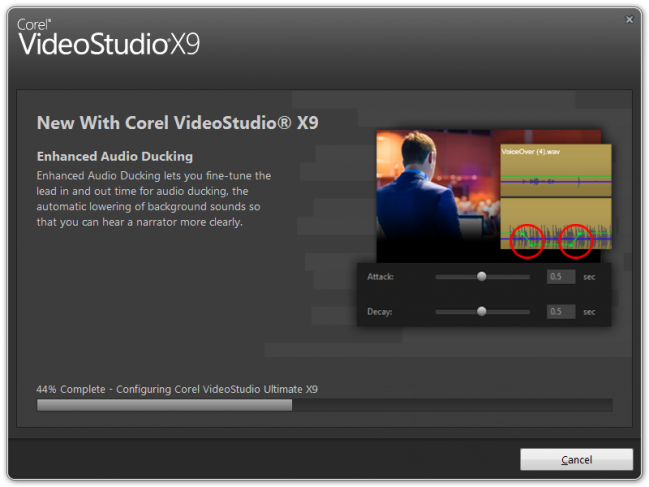This screenshot has height=487, width=649.
Task: Click the 'Decay:' label
Action: pos(380,312)
